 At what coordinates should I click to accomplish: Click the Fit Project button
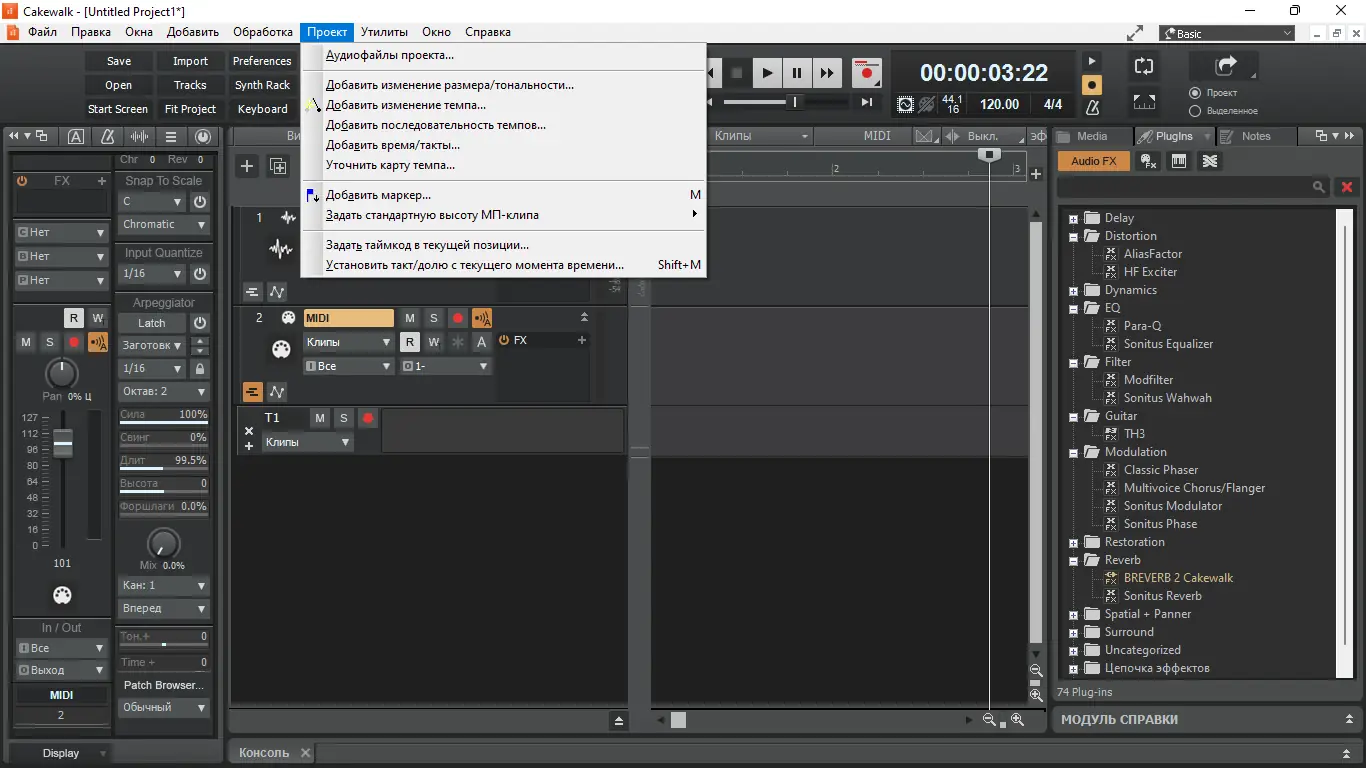190,109
